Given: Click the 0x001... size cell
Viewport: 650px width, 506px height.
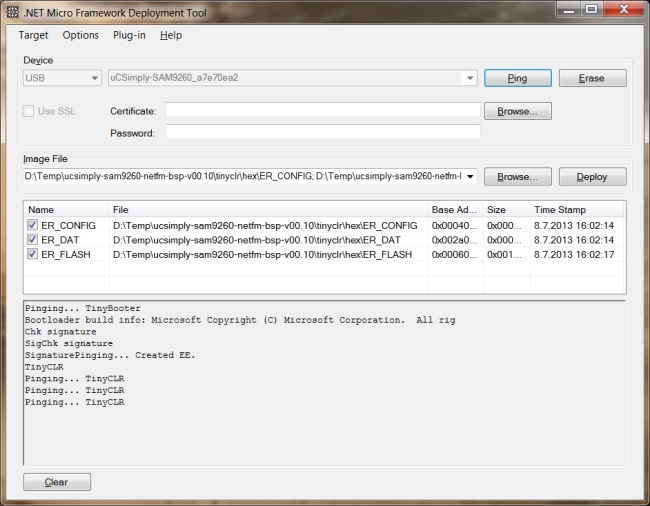Looking at the screenshot, I should 504,254.
